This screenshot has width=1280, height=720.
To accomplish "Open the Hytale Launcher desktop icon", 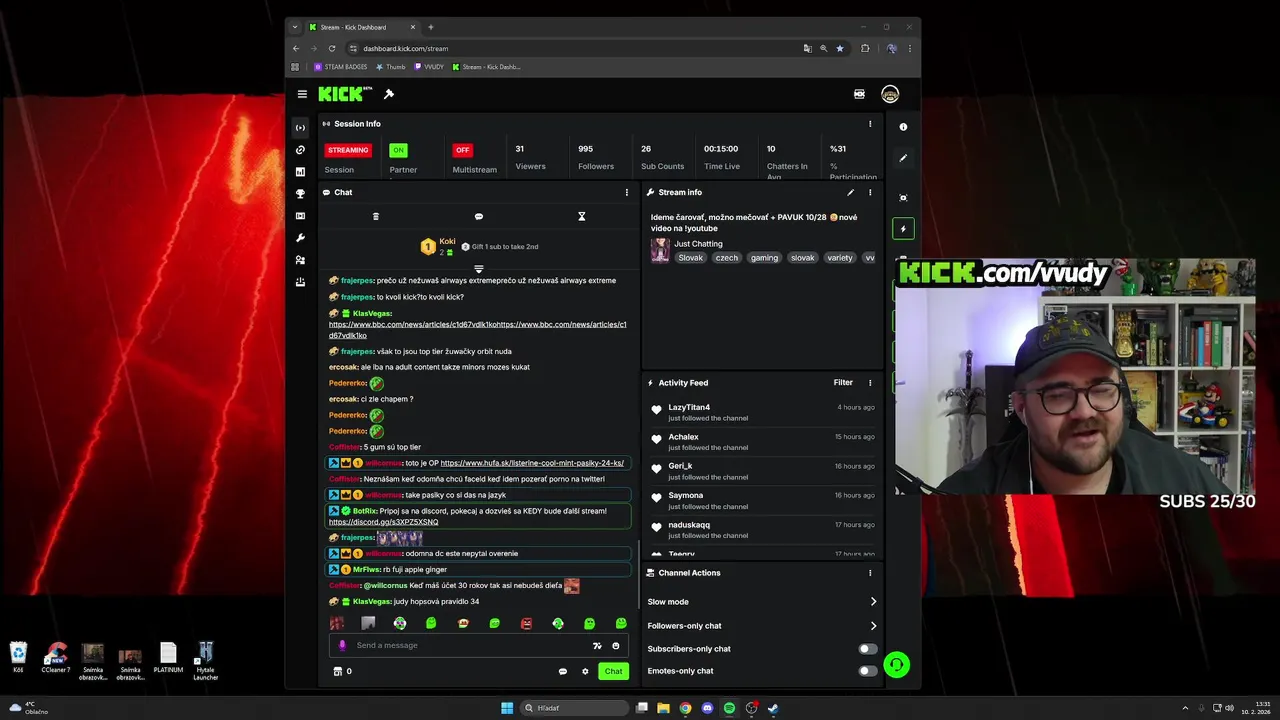I will pyautogui.click(x=205, y=660).
